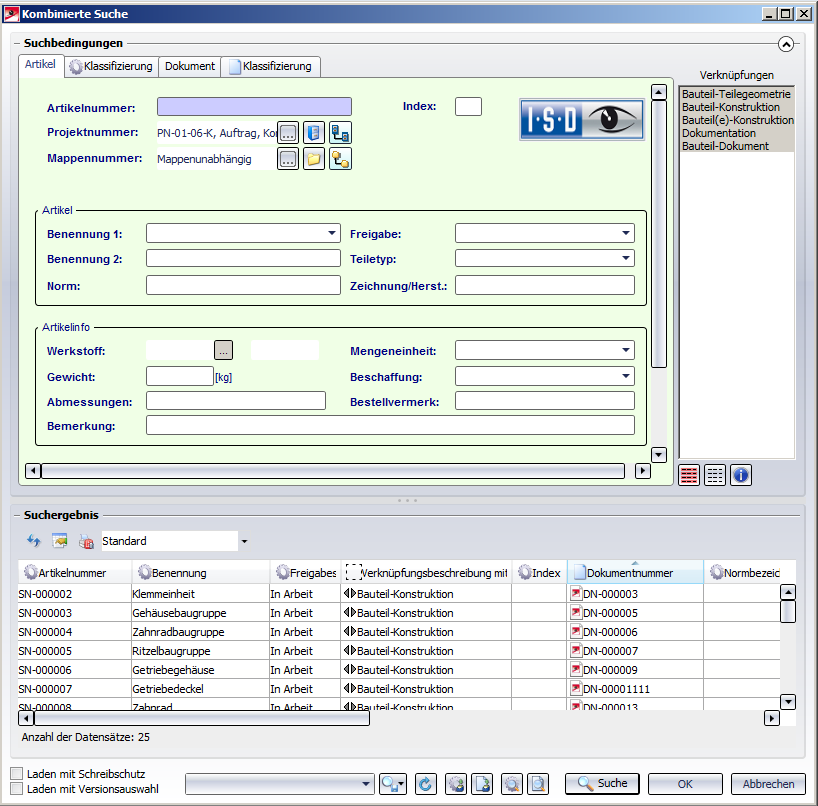The height and width of the screenshot is (806, 818).
Task: Expand the Mengeneinheit dropdown list
Action: [x=626, y=350]
